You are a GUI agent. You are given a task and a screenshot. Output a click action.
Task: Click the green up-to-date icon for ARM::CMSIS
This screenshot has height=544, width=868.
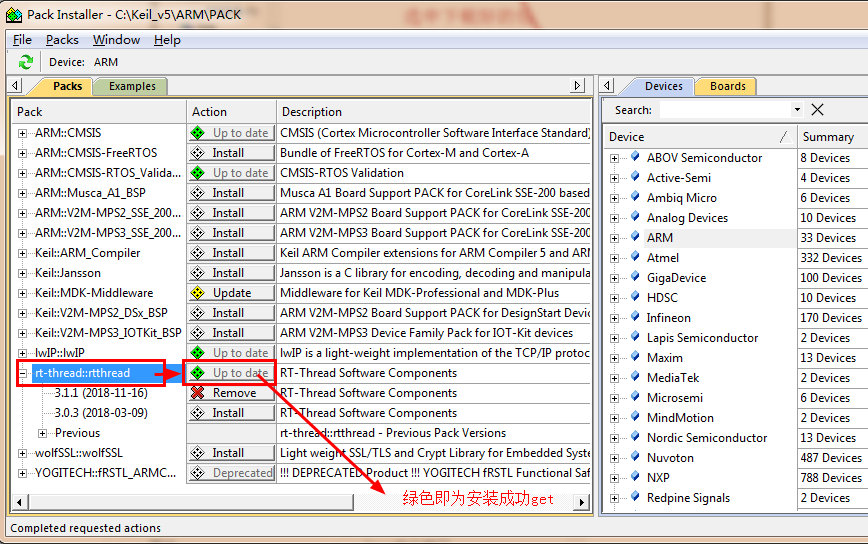coord(198,133)
